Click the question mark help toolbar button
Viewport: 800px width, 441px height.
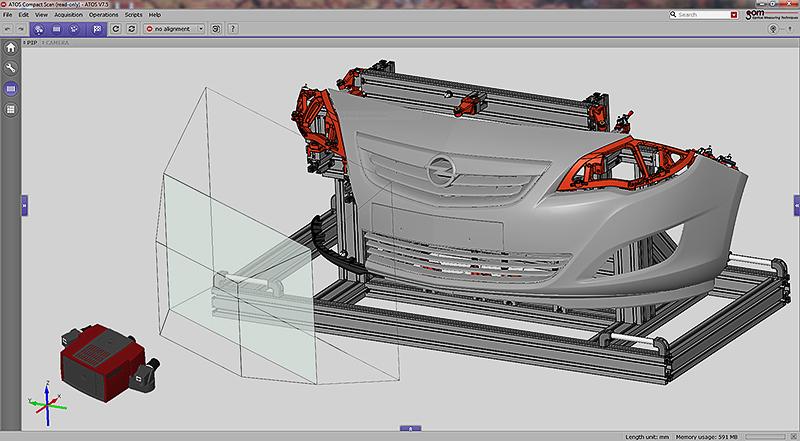click(233, 29)
